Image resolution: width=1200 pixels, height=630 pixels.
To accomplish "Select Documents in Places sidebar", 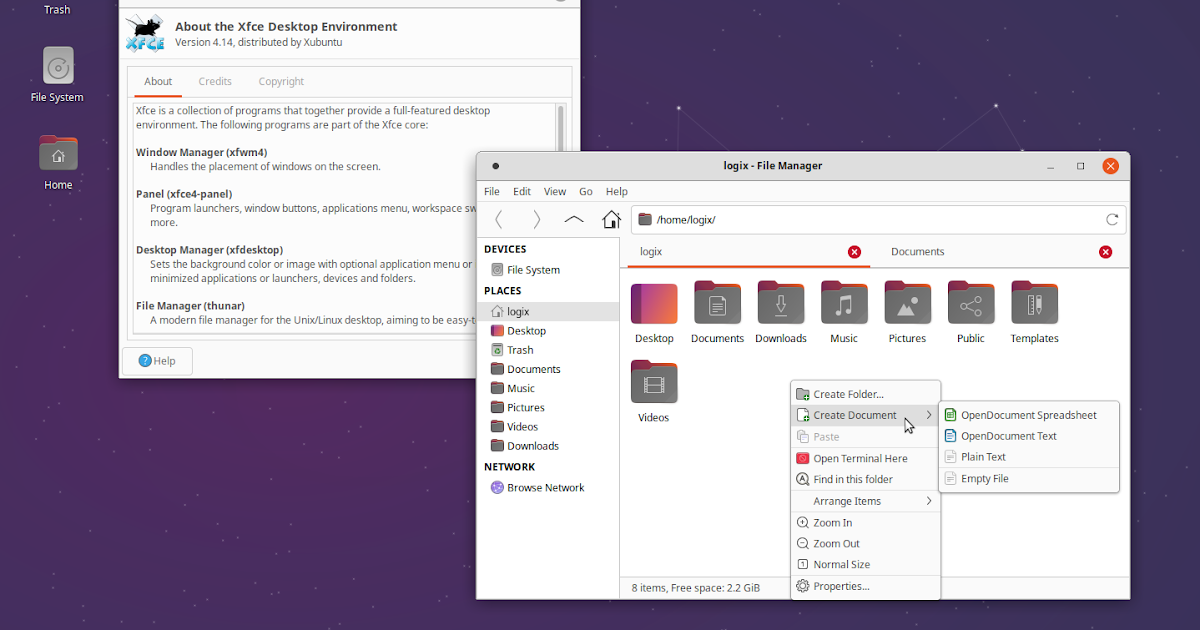I will coord(548,369).
